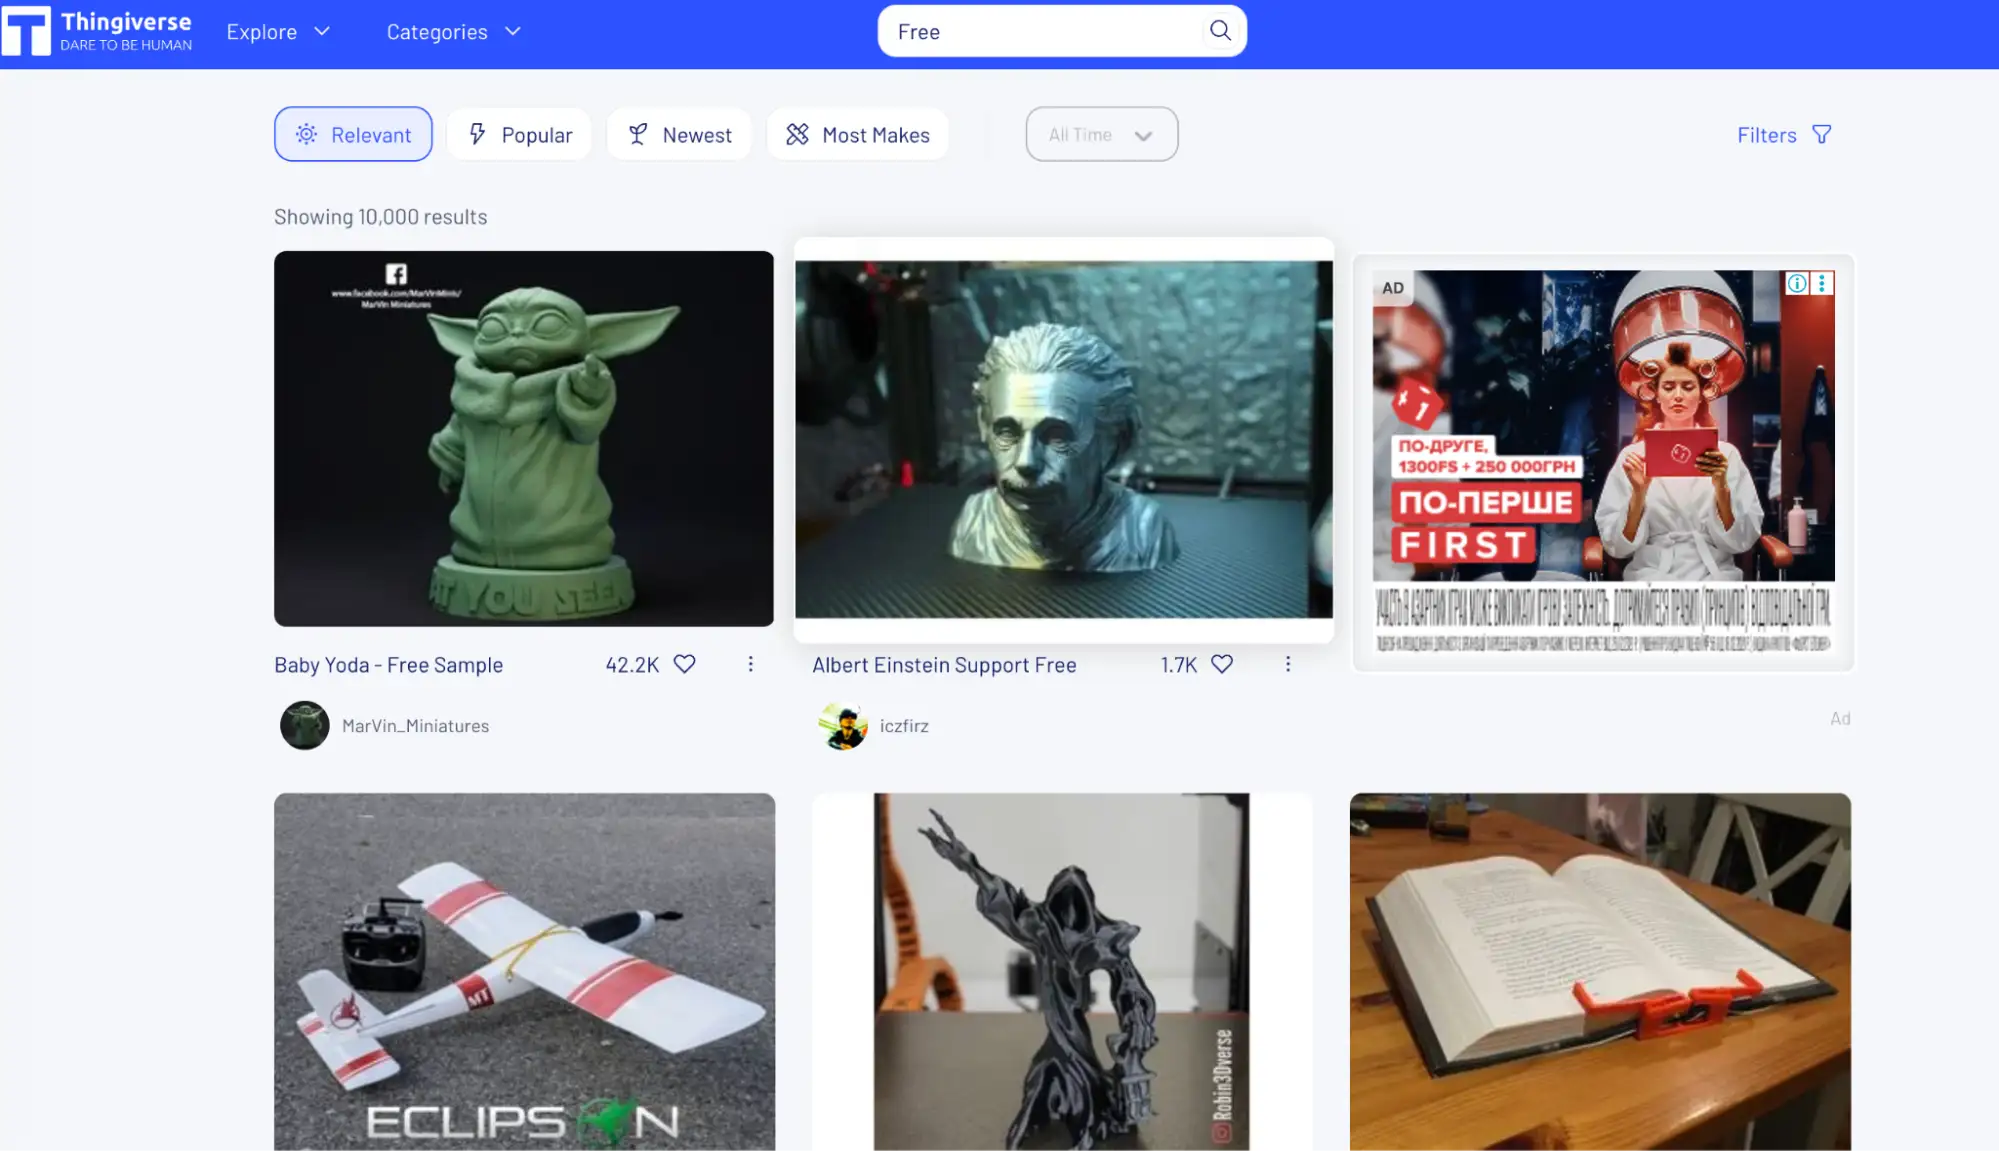1999x1151 pixels.
Task: Sort results by Newest
Action: pyautogui.click(x=679, y=134)
